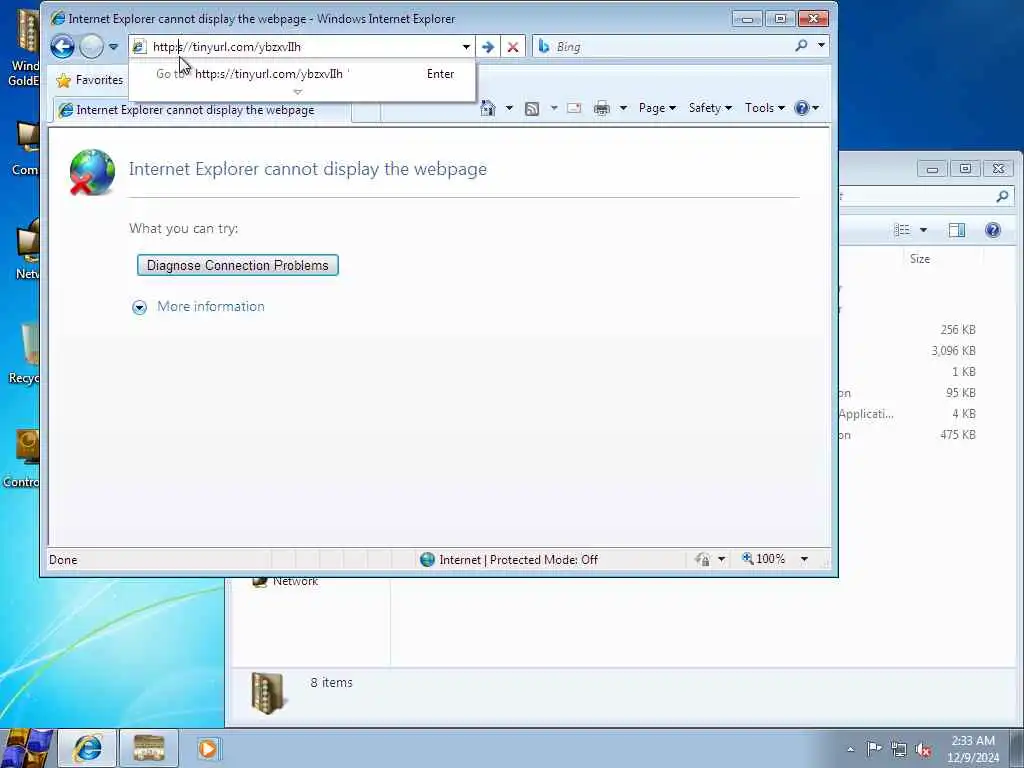
Task: Click the Read Mail icon
Action: coord(574,108)
